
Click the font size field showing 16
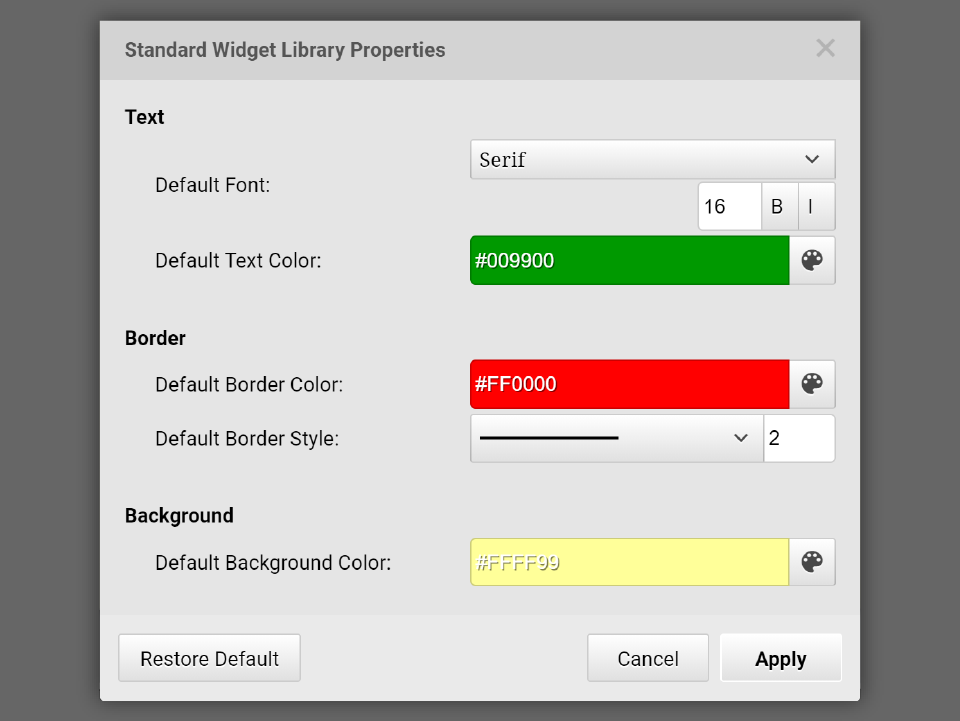pos(729,207)
